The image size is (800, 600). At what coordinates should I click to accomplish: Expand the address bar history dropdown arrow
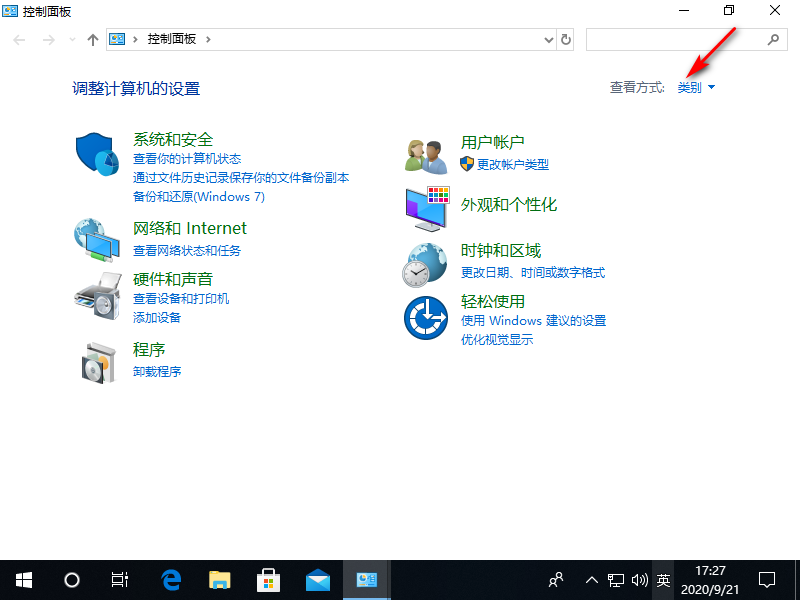click(x=550, y=39)
